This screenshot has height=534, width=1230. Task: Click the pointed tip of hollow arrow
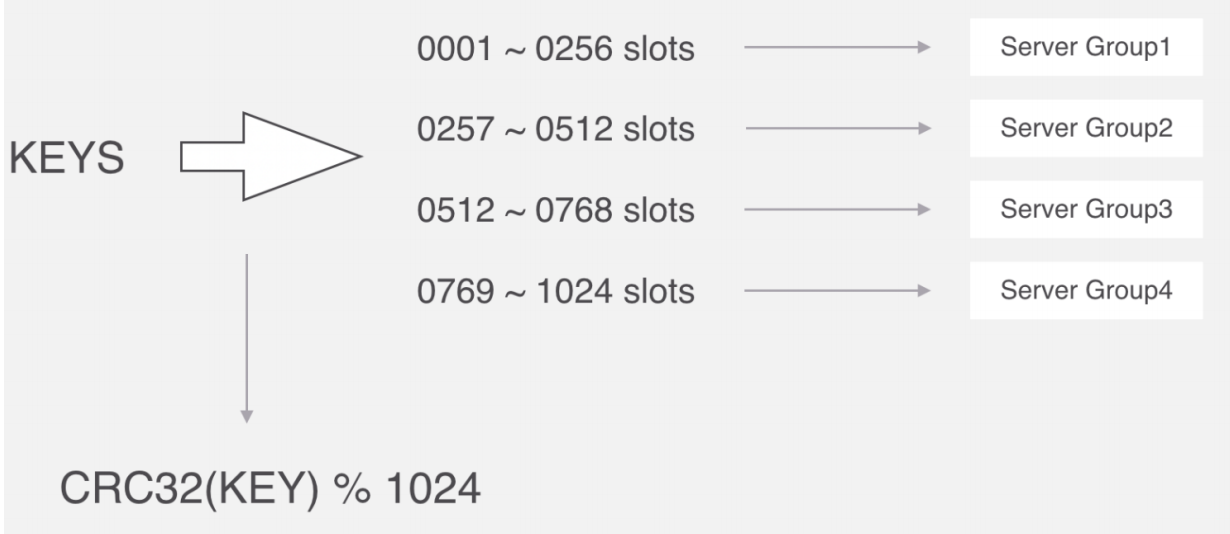tap(355, 157)
